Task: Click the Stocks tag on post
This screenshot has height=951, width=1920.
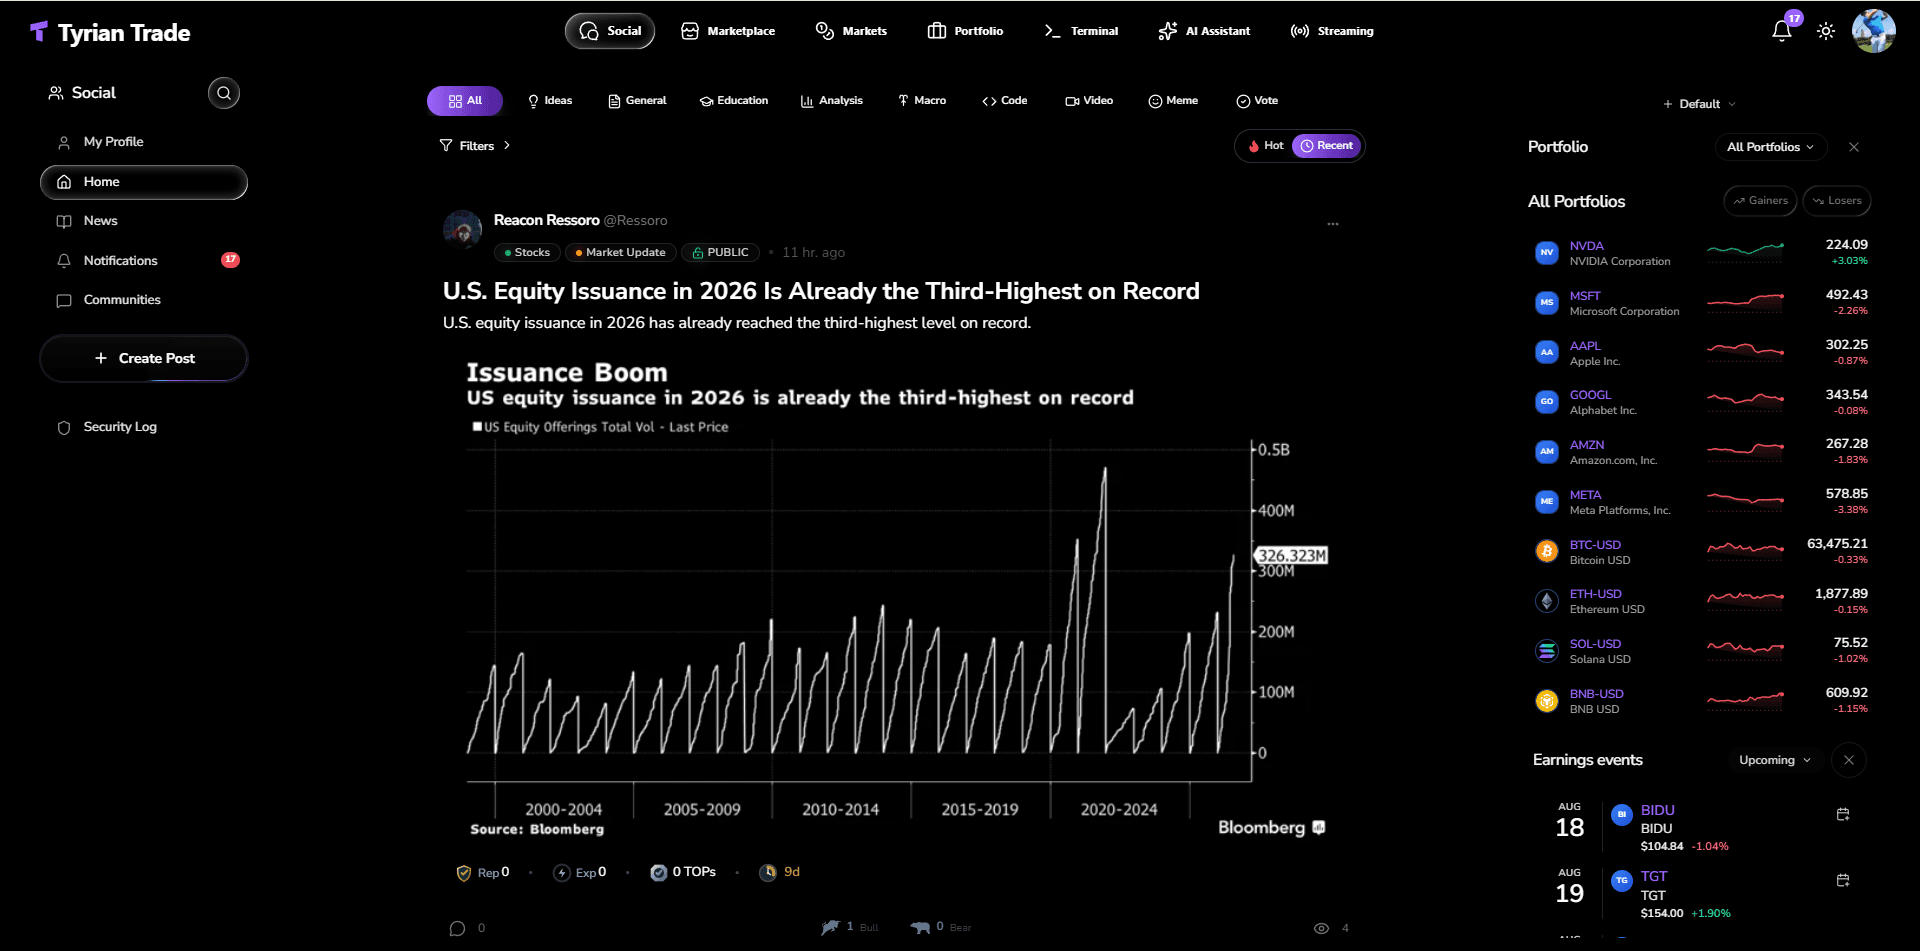Action: tap(527, 253)
